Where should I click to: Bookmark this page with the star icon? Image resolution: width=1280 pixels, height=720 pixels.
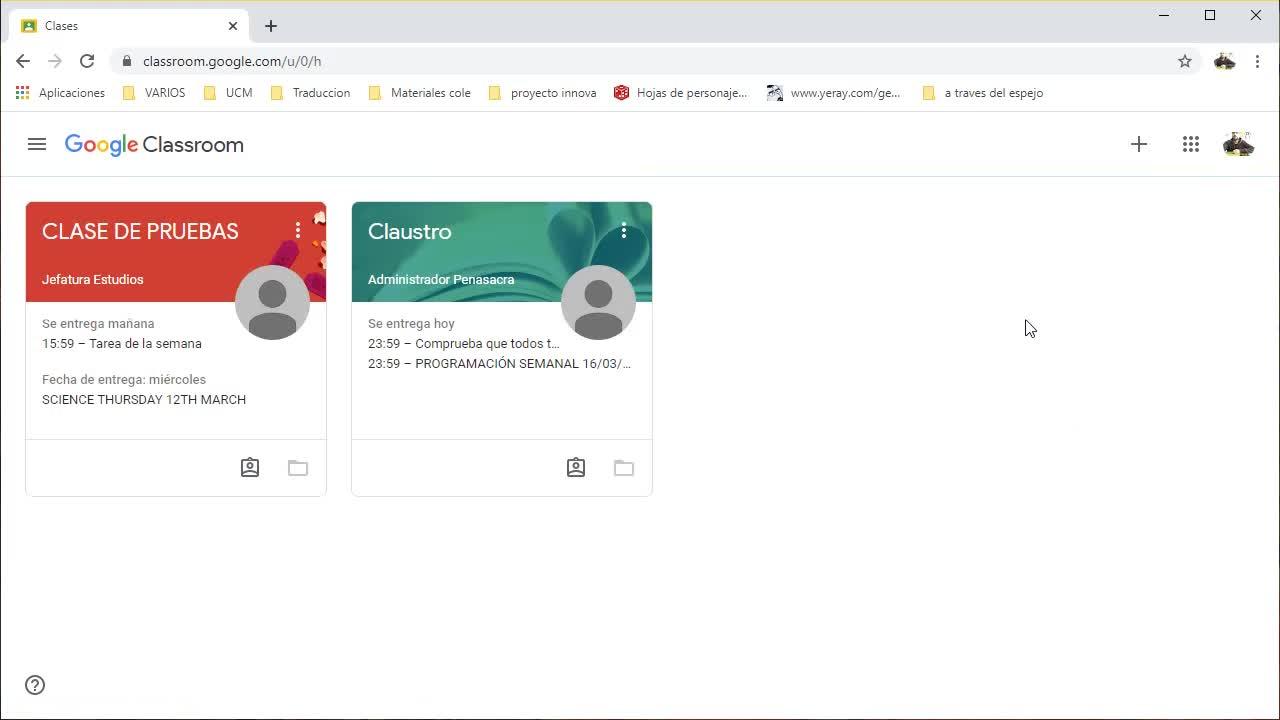coord(1185,61)
